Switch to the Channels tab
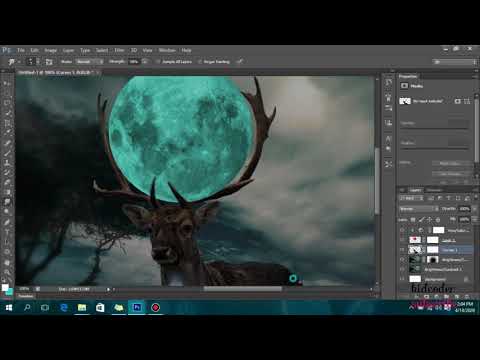The width and height of the screenshot is (480, 360). click(x=435, y=190)
